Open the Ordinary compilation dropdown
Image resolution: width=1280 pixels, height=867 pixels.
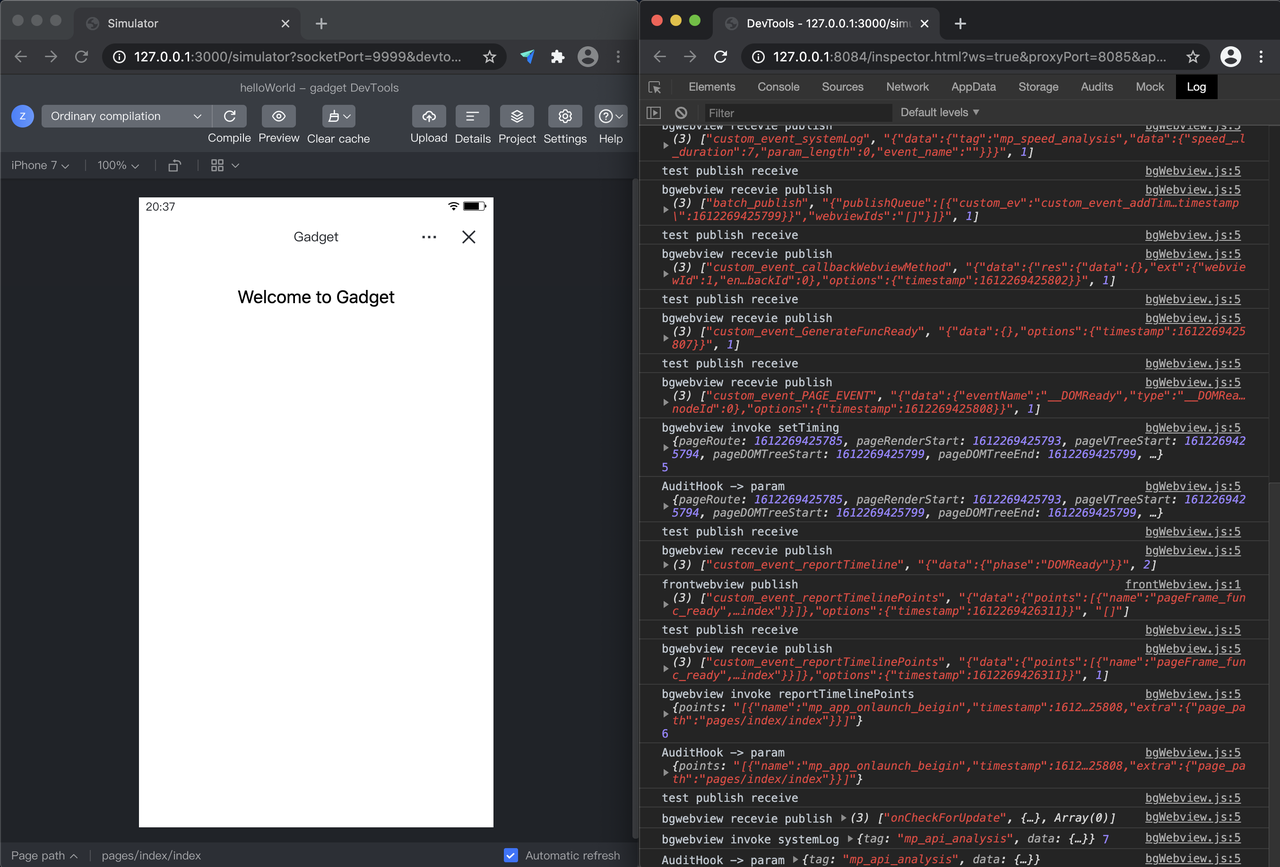coord(123,116)
